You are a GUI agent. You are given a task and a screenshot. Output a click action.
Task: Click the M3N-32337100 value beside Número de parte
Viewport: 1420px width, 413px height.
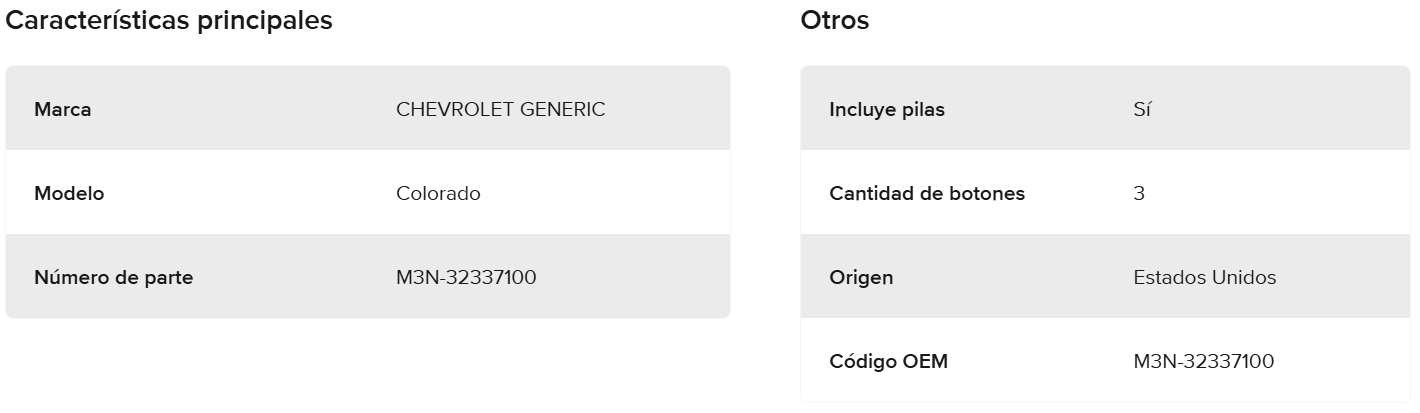(466, 277)
